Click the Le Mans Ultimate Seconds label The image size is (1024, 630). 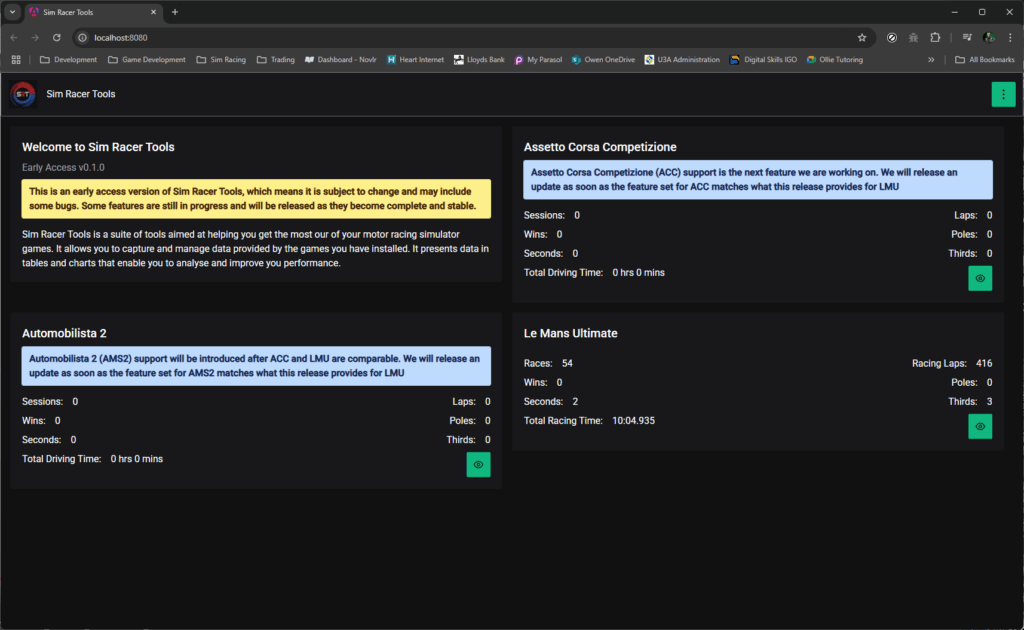pos(543,402)
